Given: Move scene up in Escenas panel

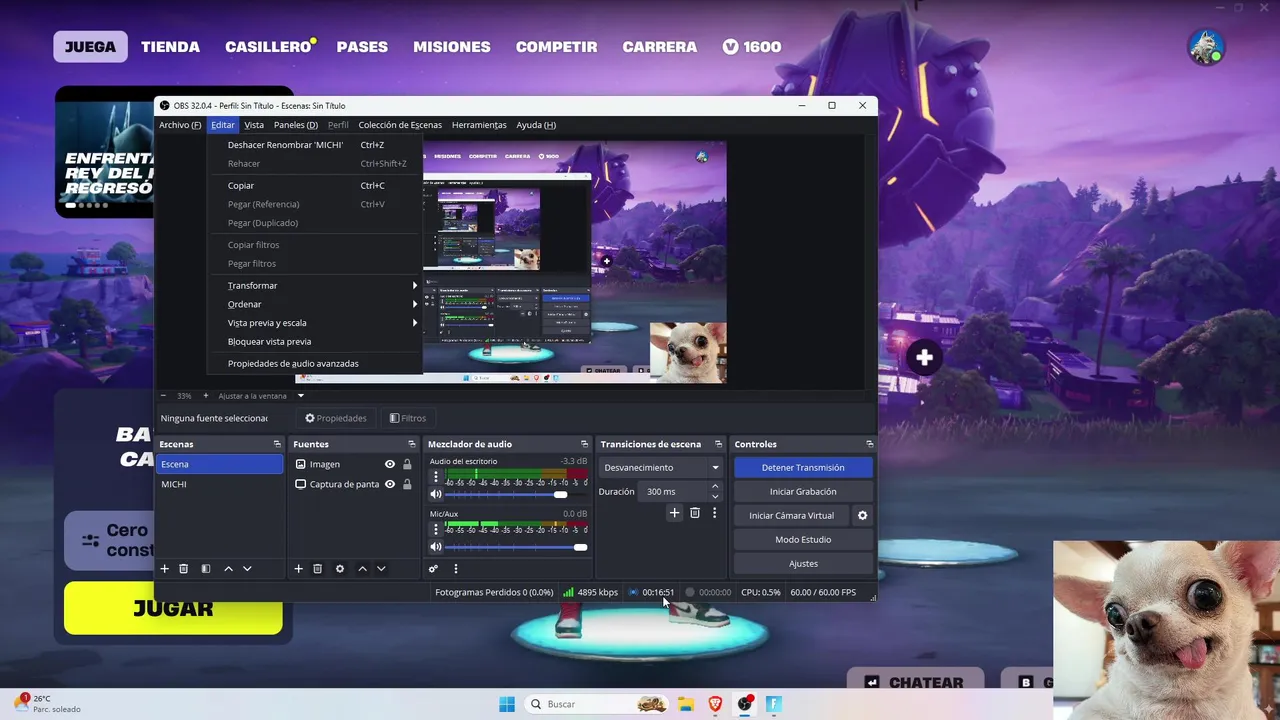Looking at the screenshot, I should (228, 569).
